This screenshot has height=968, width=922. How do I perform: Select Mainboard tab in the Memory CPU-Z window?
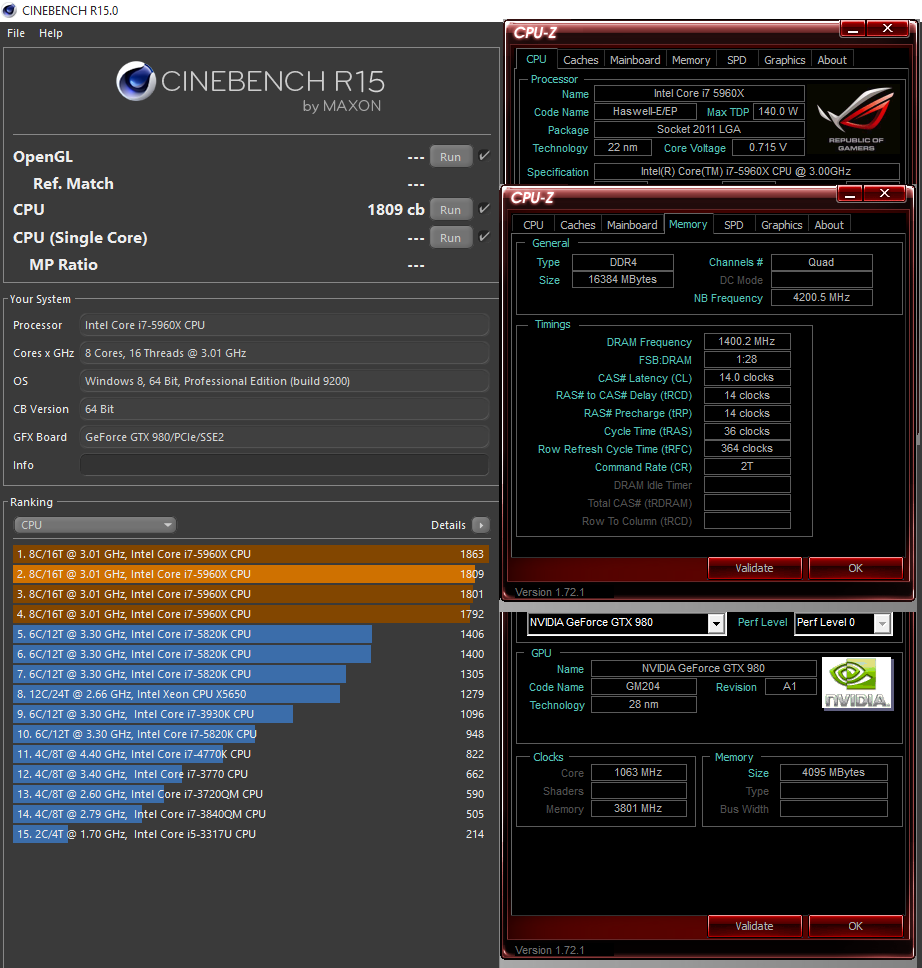[632, 225]
